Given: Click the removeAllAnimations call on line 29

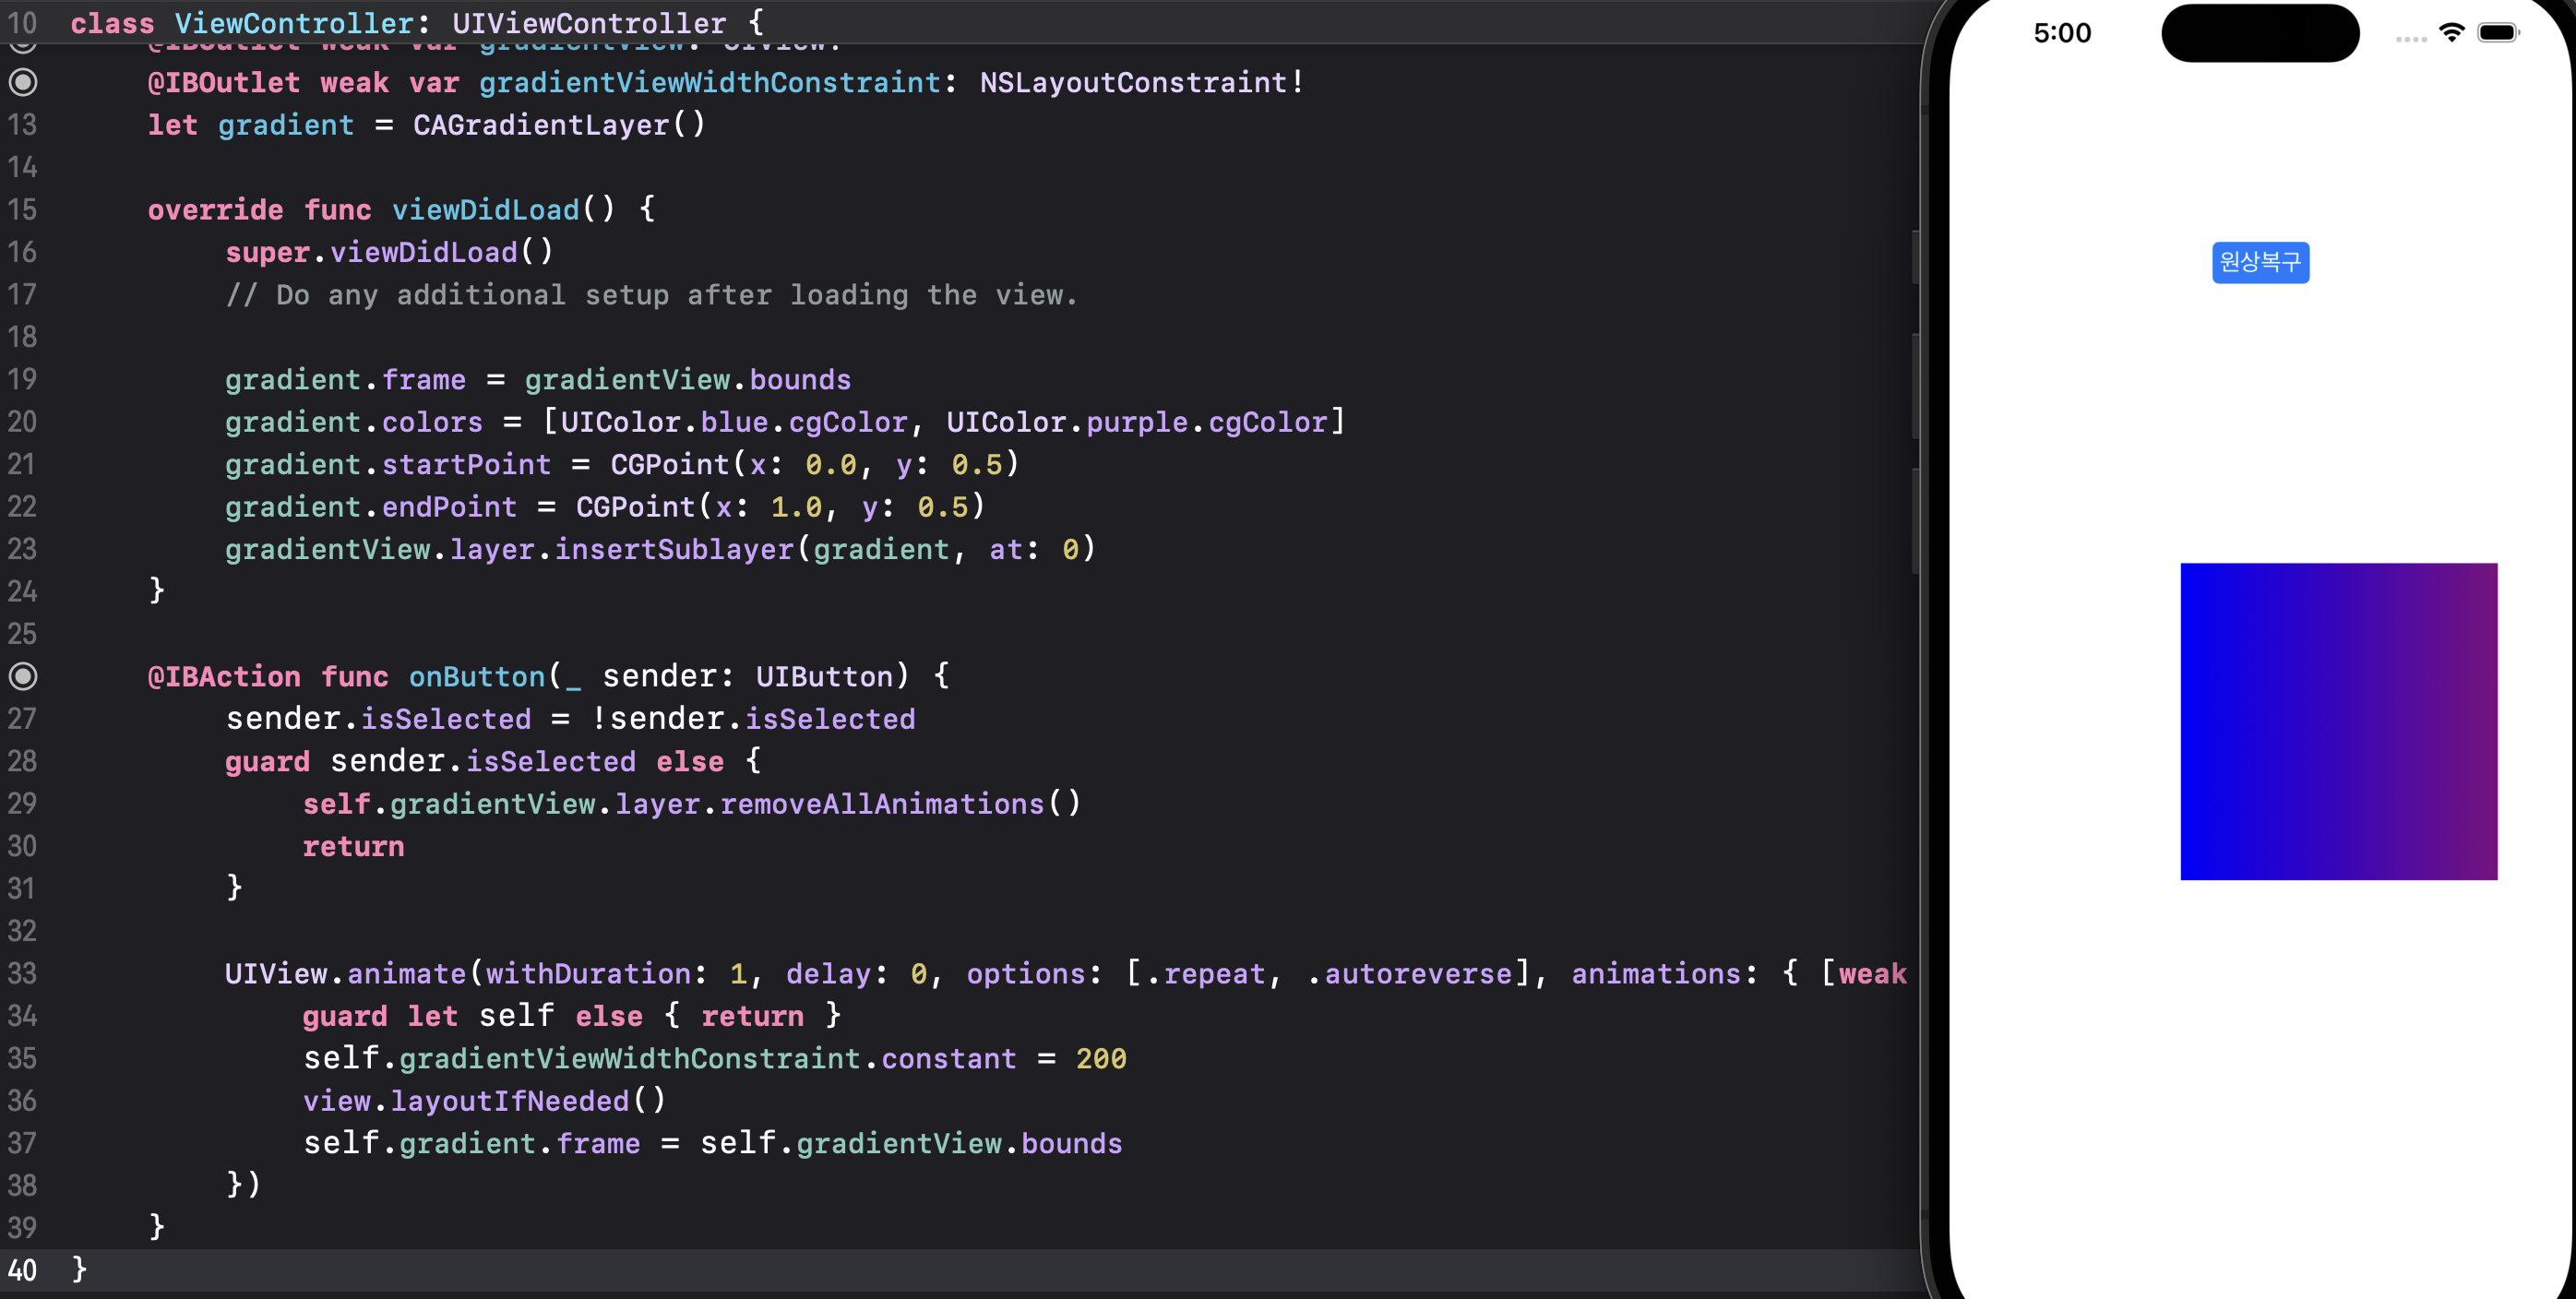Looking at the screenshot, I should pos(882,804).
